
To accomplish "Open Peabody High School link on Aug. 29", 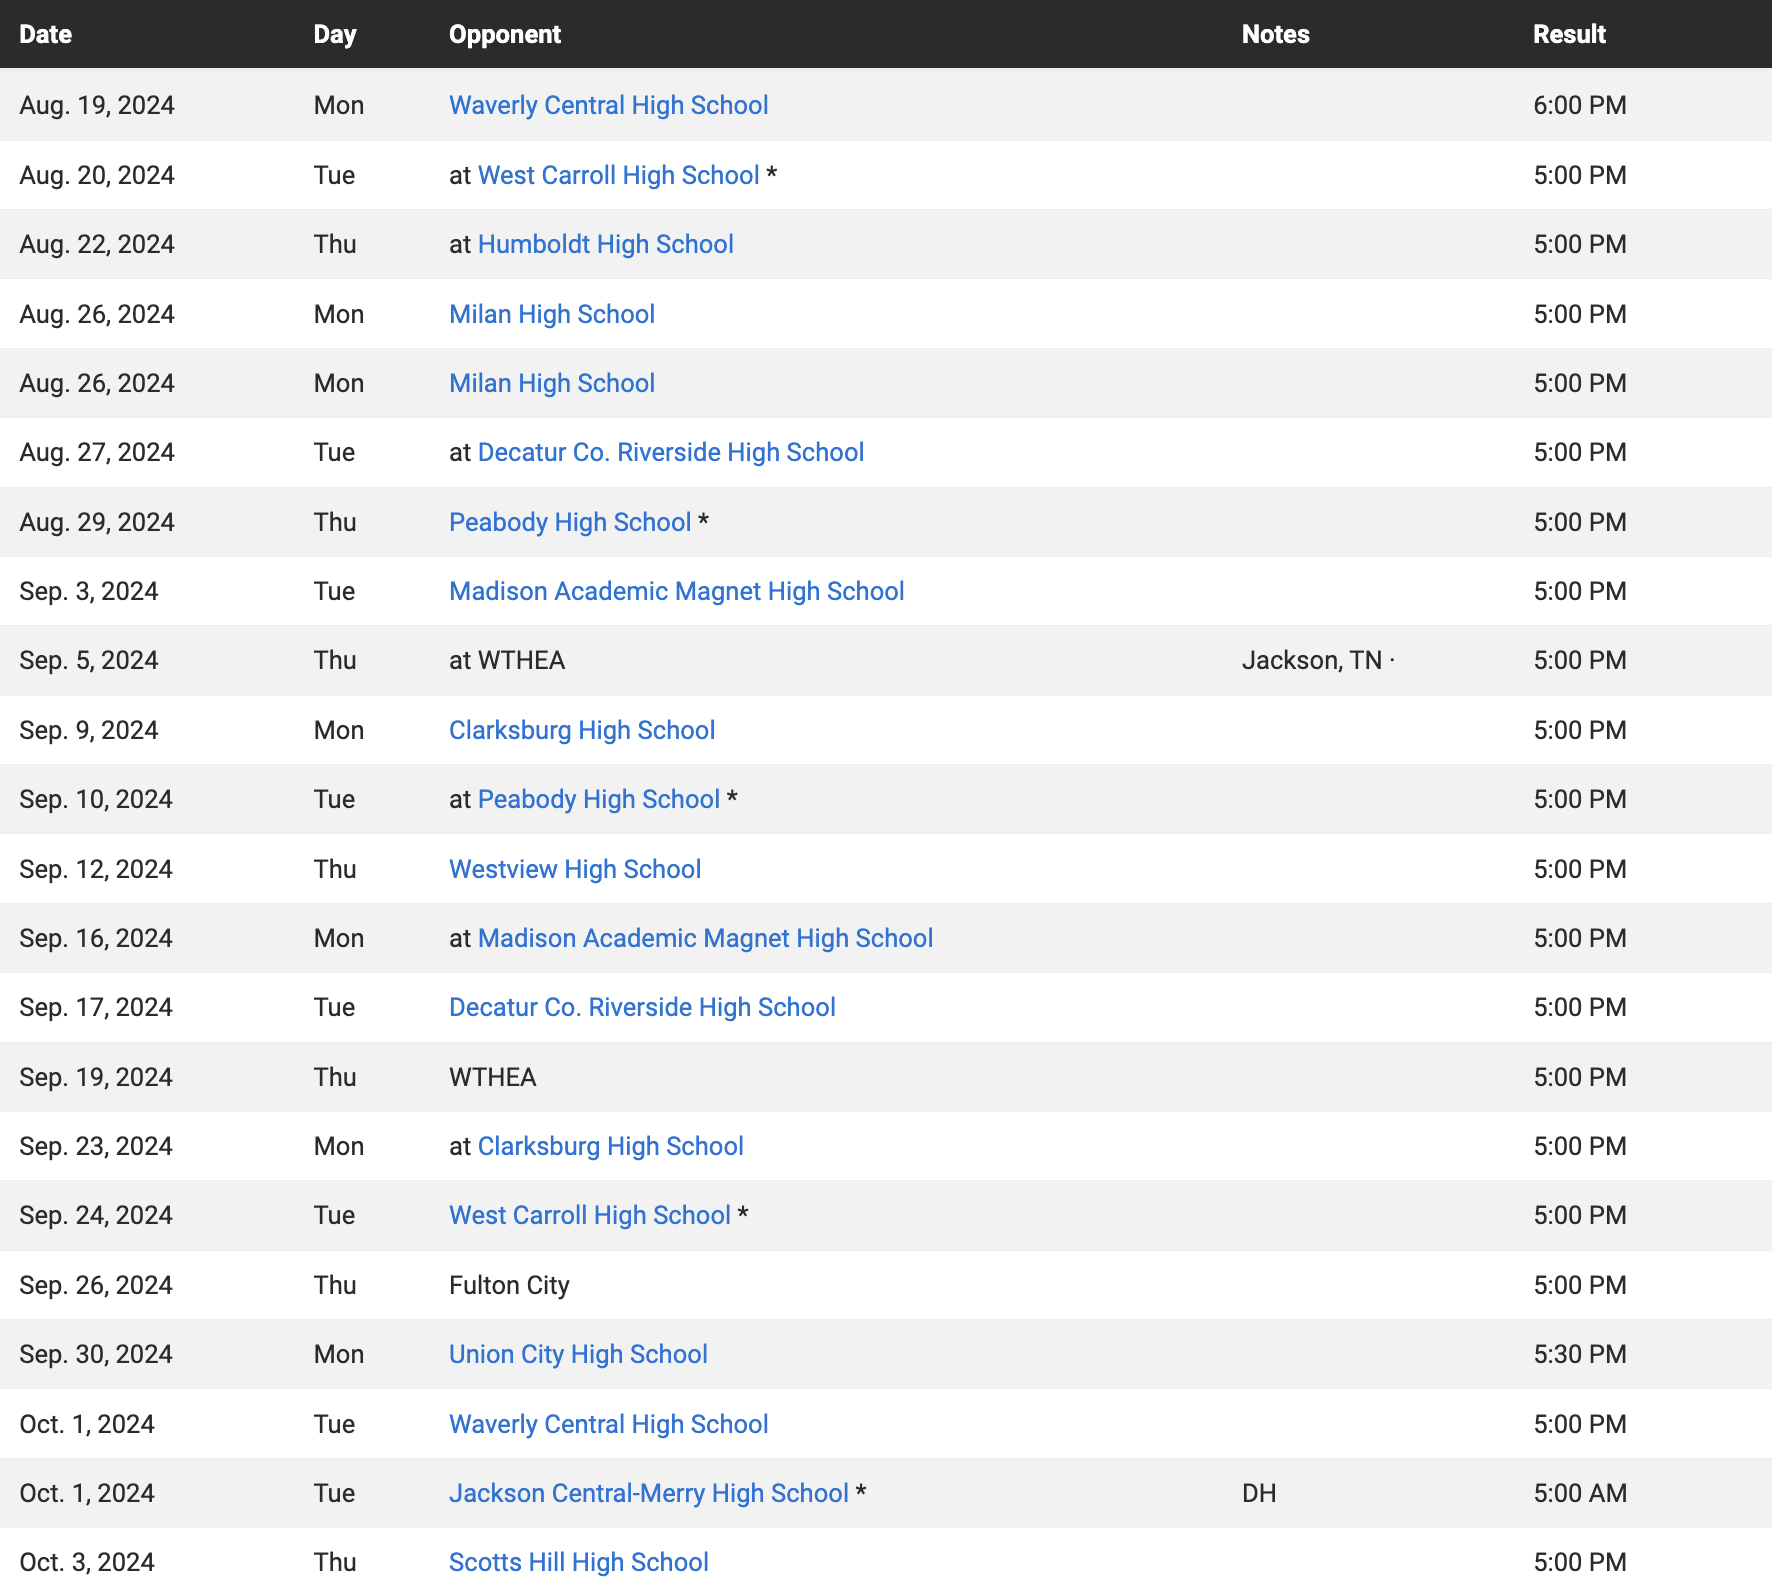I will [570, 522].
